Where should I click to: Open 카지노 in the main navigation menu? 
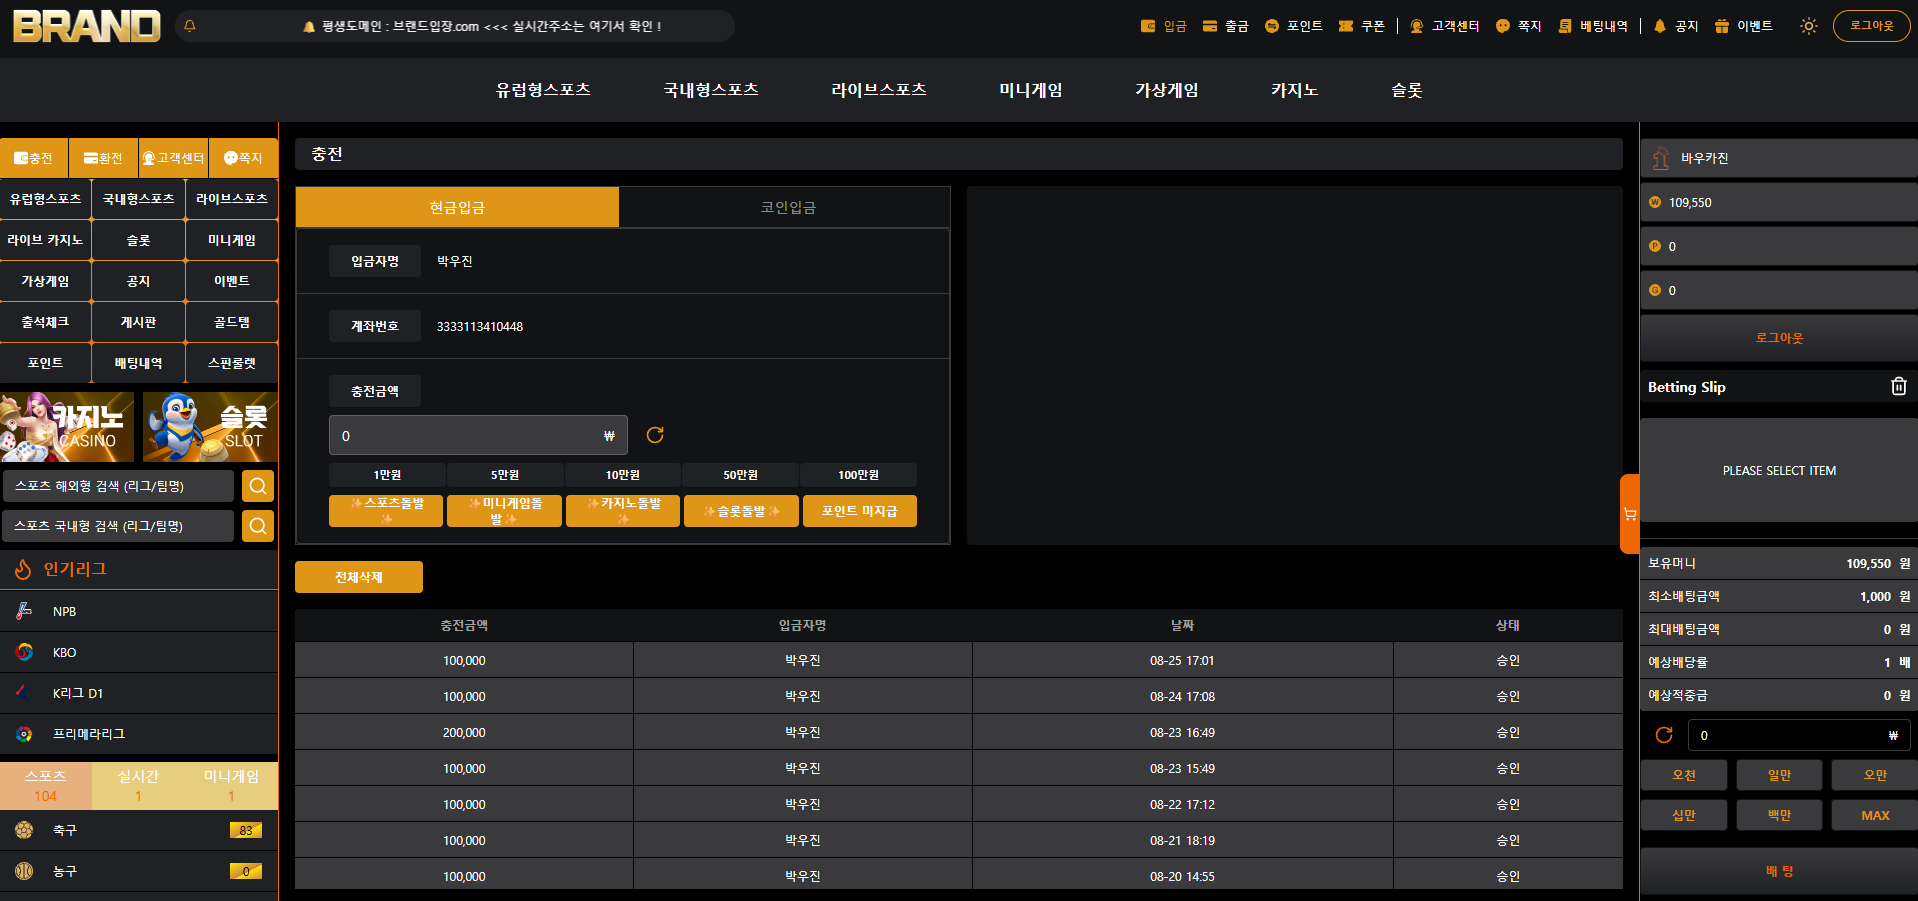1294,90
